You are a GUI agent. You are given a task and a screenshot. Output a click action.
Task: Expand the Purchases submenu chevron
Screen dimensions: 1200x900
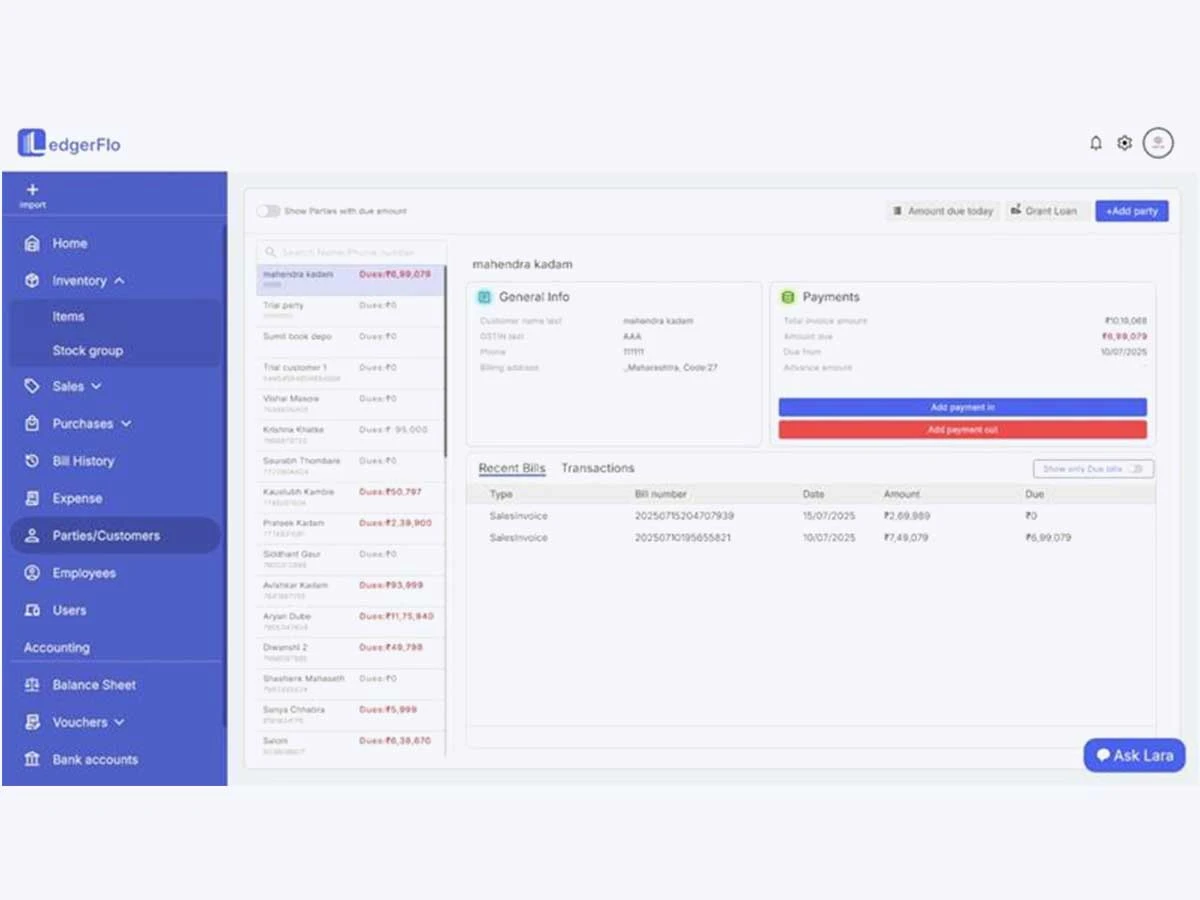click(126, 424)
